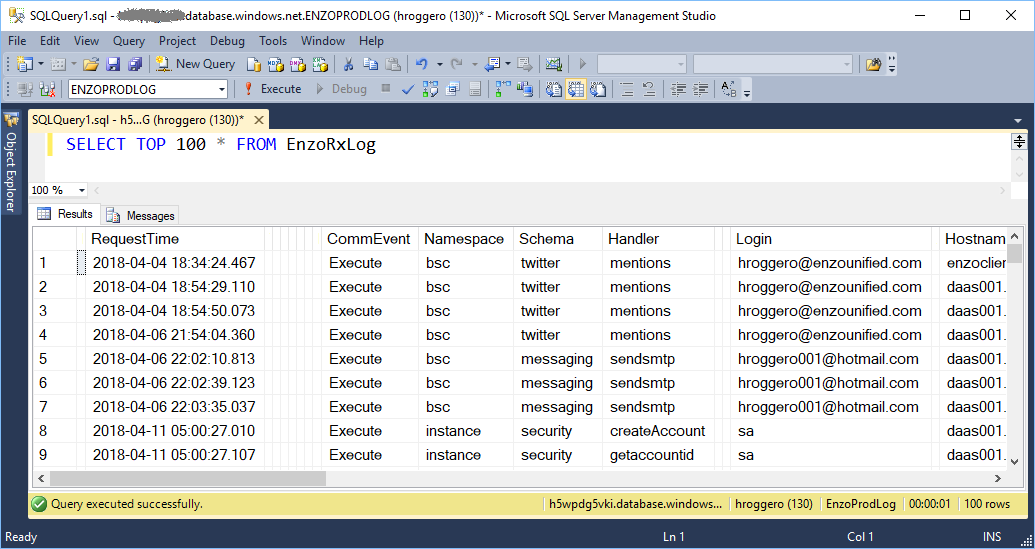Click the Open File folder icon
Viewport: 1035px width, 549px height.
click(x=90, y=64)
